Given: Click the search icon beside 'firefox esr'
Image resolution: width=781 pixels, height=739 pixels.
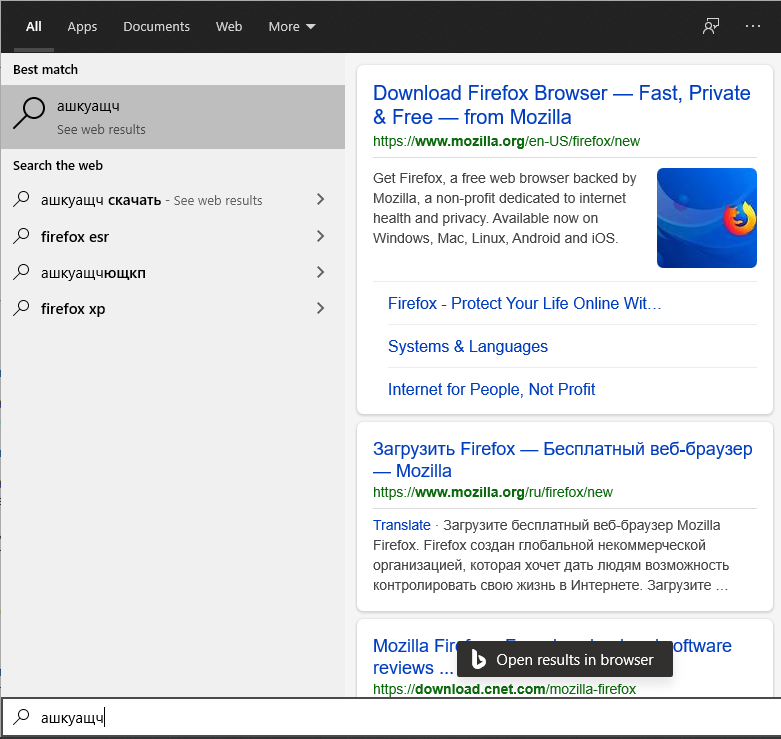Looking at the screenshot, I should pyautogui.click(x=21, y=236).
